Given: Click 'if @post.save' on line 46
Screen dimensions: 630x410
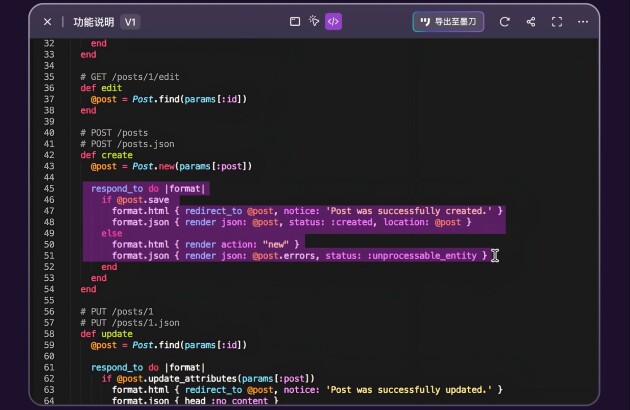Looking at the screenshot, I should tap(135, 200).
